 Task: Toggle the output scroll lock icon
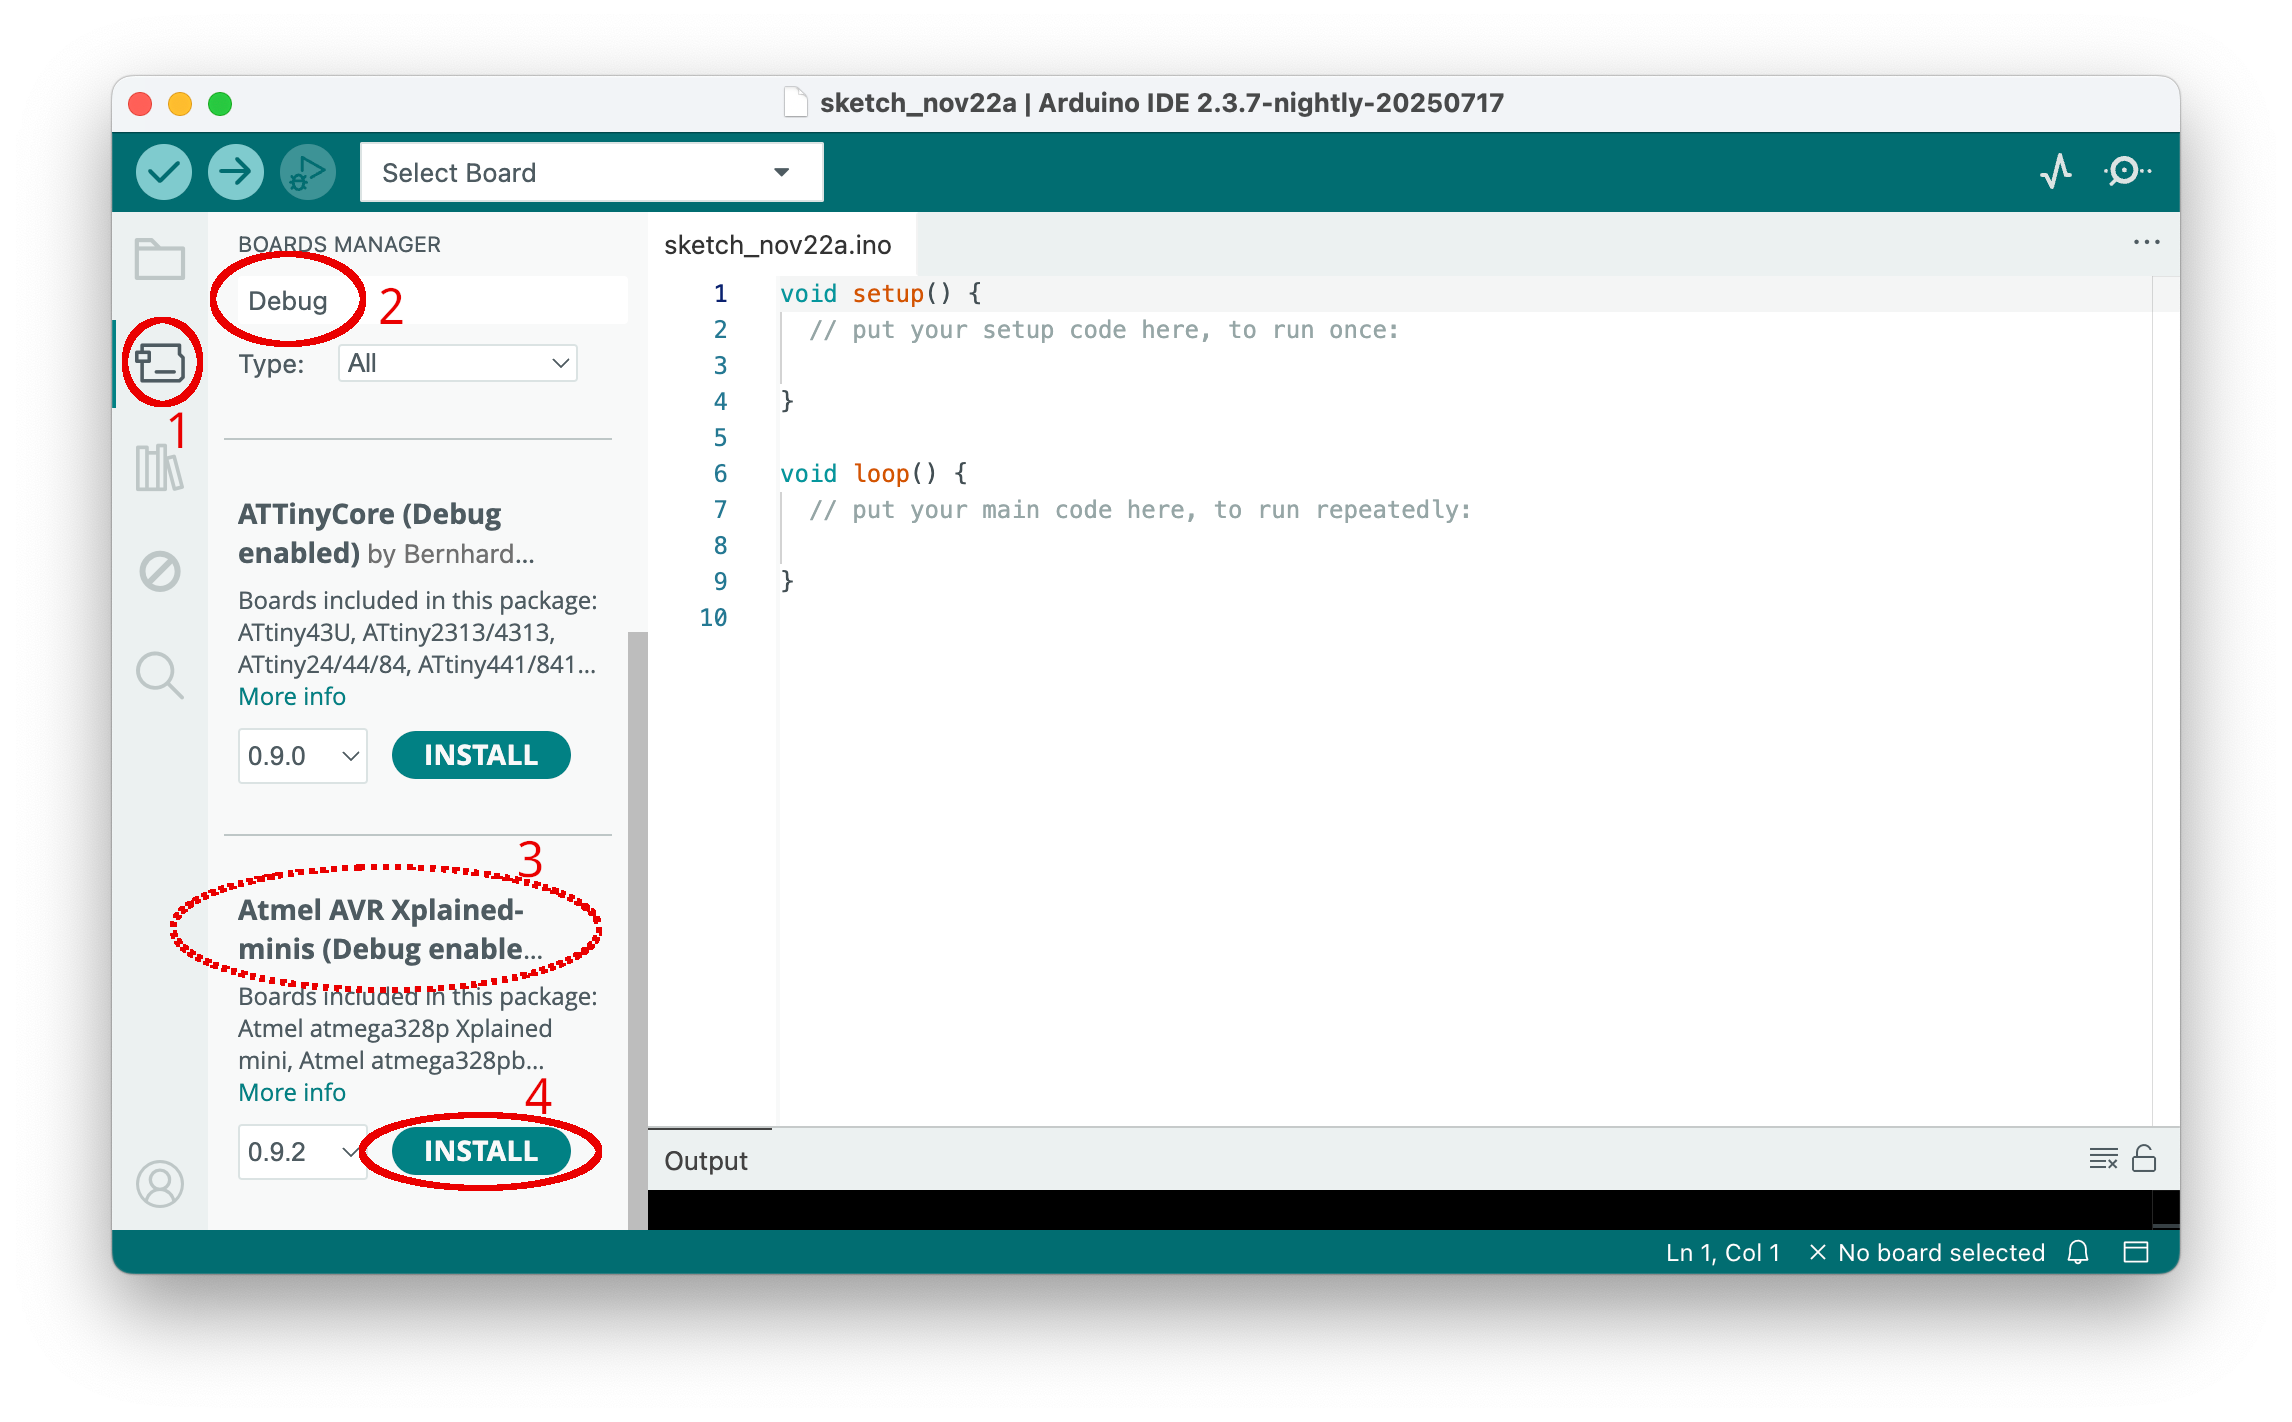[2144, 1159]
